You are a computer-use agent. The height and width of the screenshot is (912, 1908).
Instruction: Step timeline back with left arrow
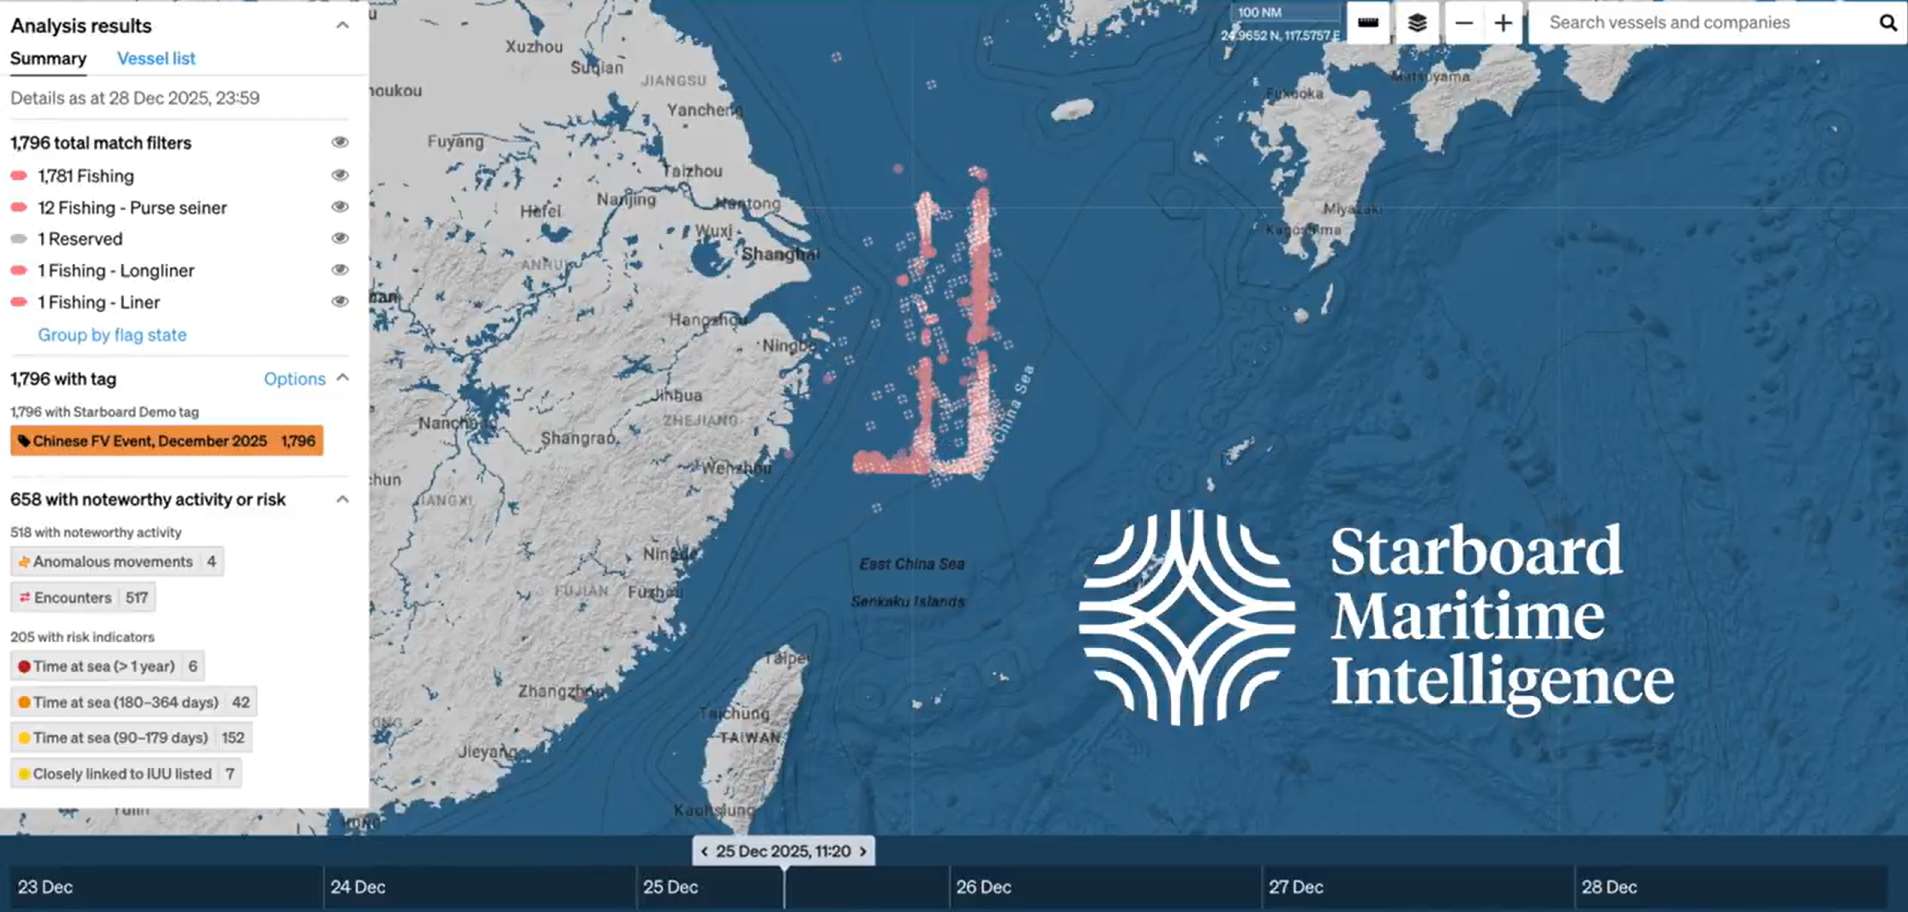[705, 851]
